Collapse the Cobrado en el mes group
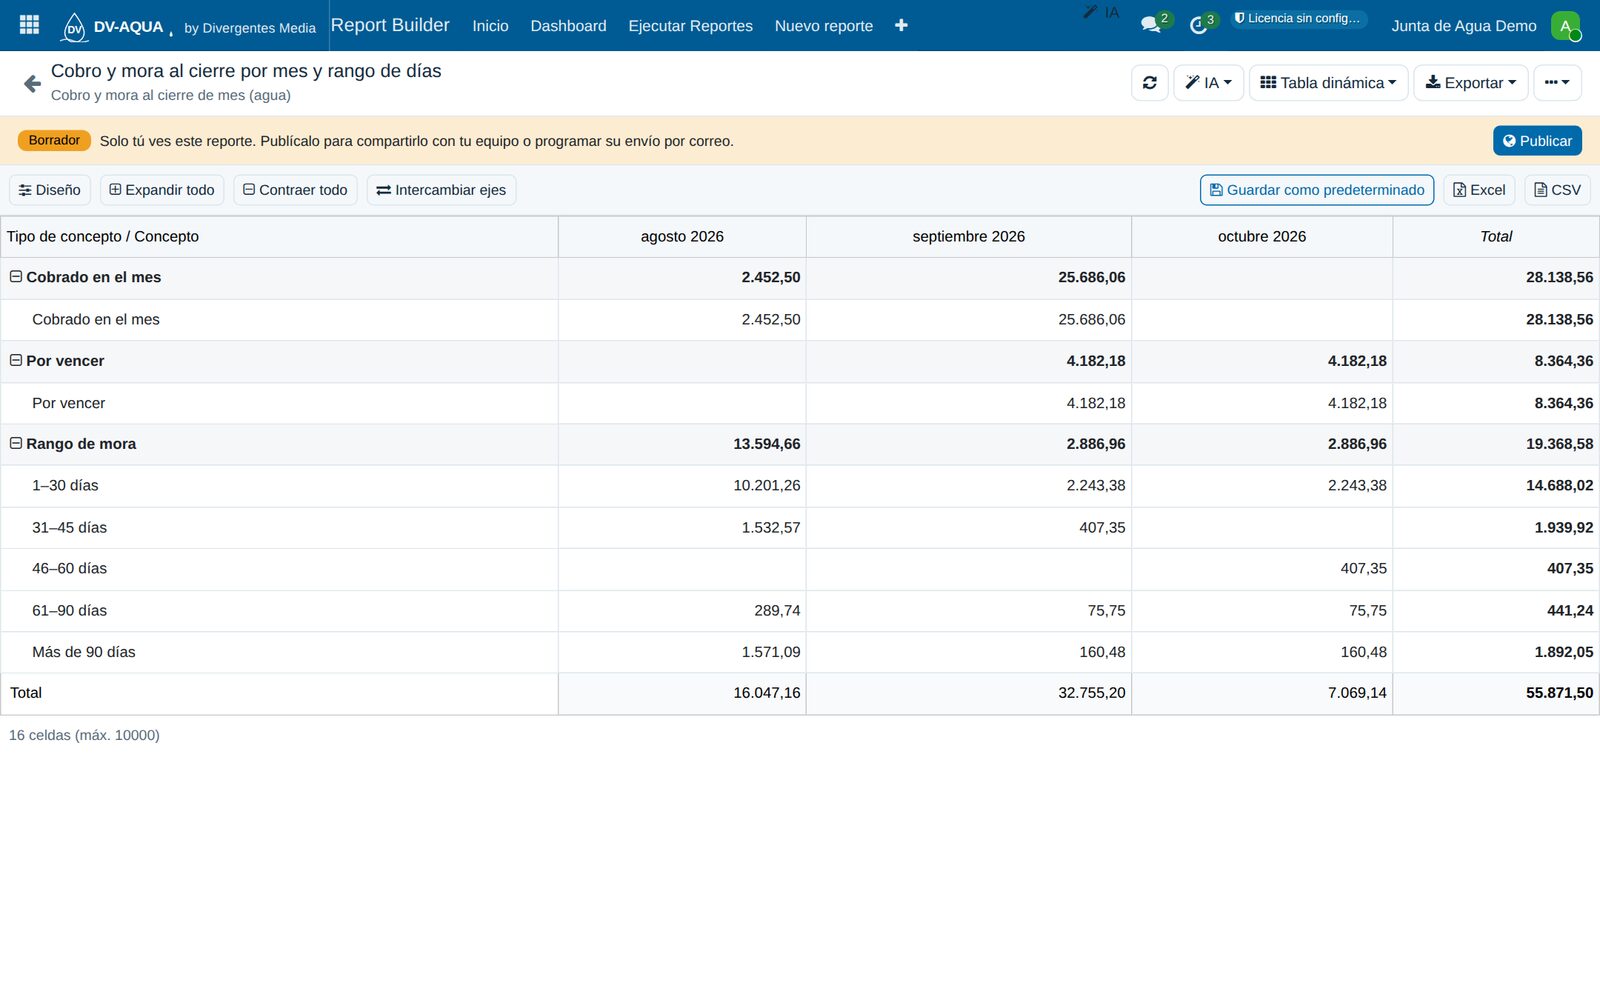Viewport: 1600px width, 1000px height. click(x=16, y=277)
